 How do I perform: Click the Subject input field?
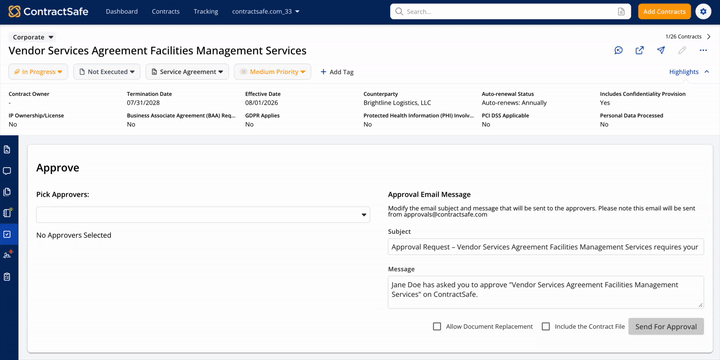546,247
